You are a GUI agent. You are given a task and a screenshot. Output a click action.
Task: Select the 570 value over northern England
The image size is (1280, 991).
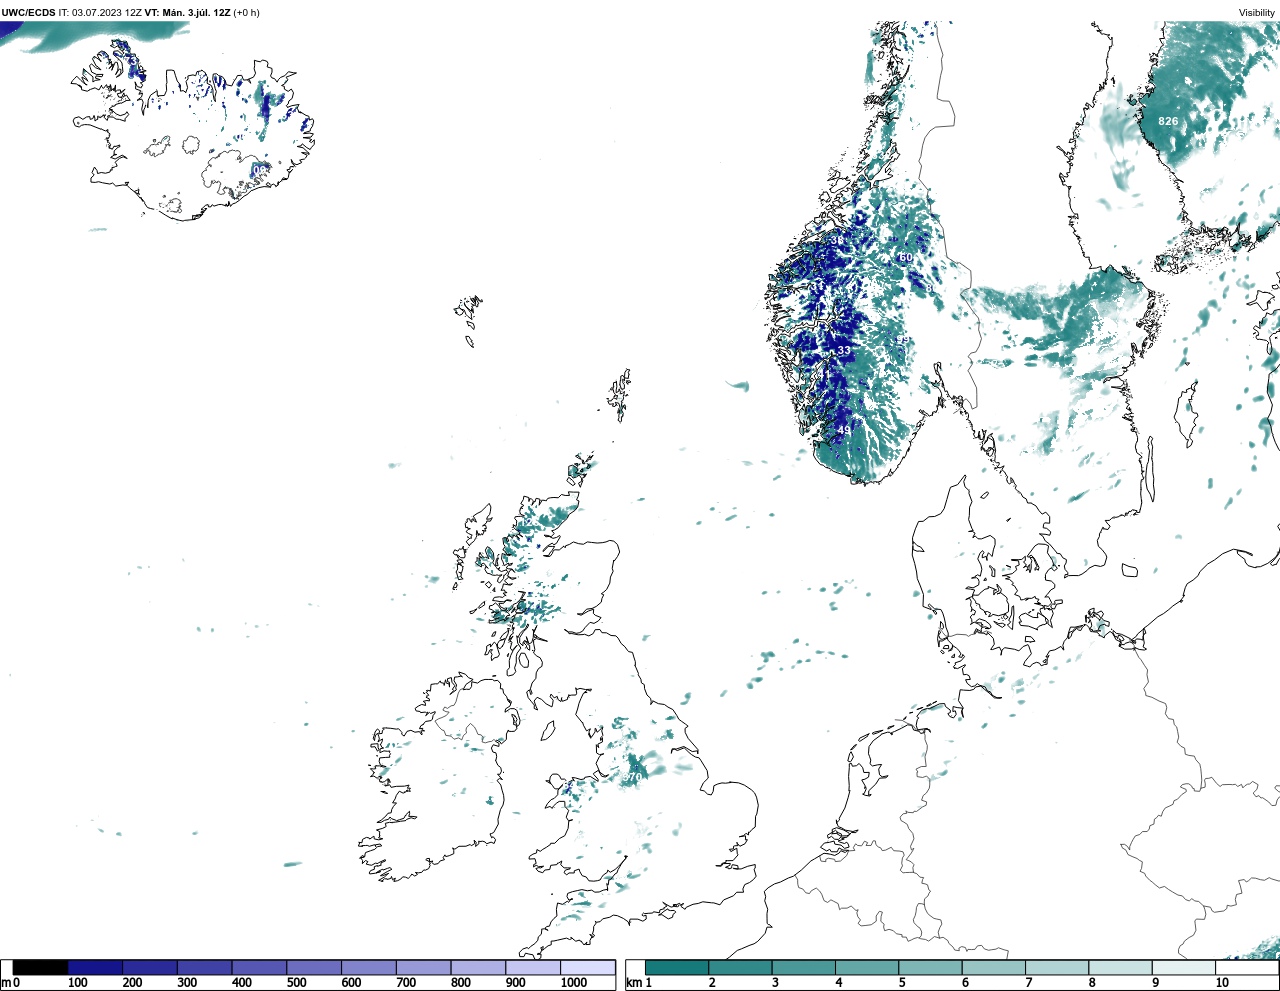[x=633, y=777]
